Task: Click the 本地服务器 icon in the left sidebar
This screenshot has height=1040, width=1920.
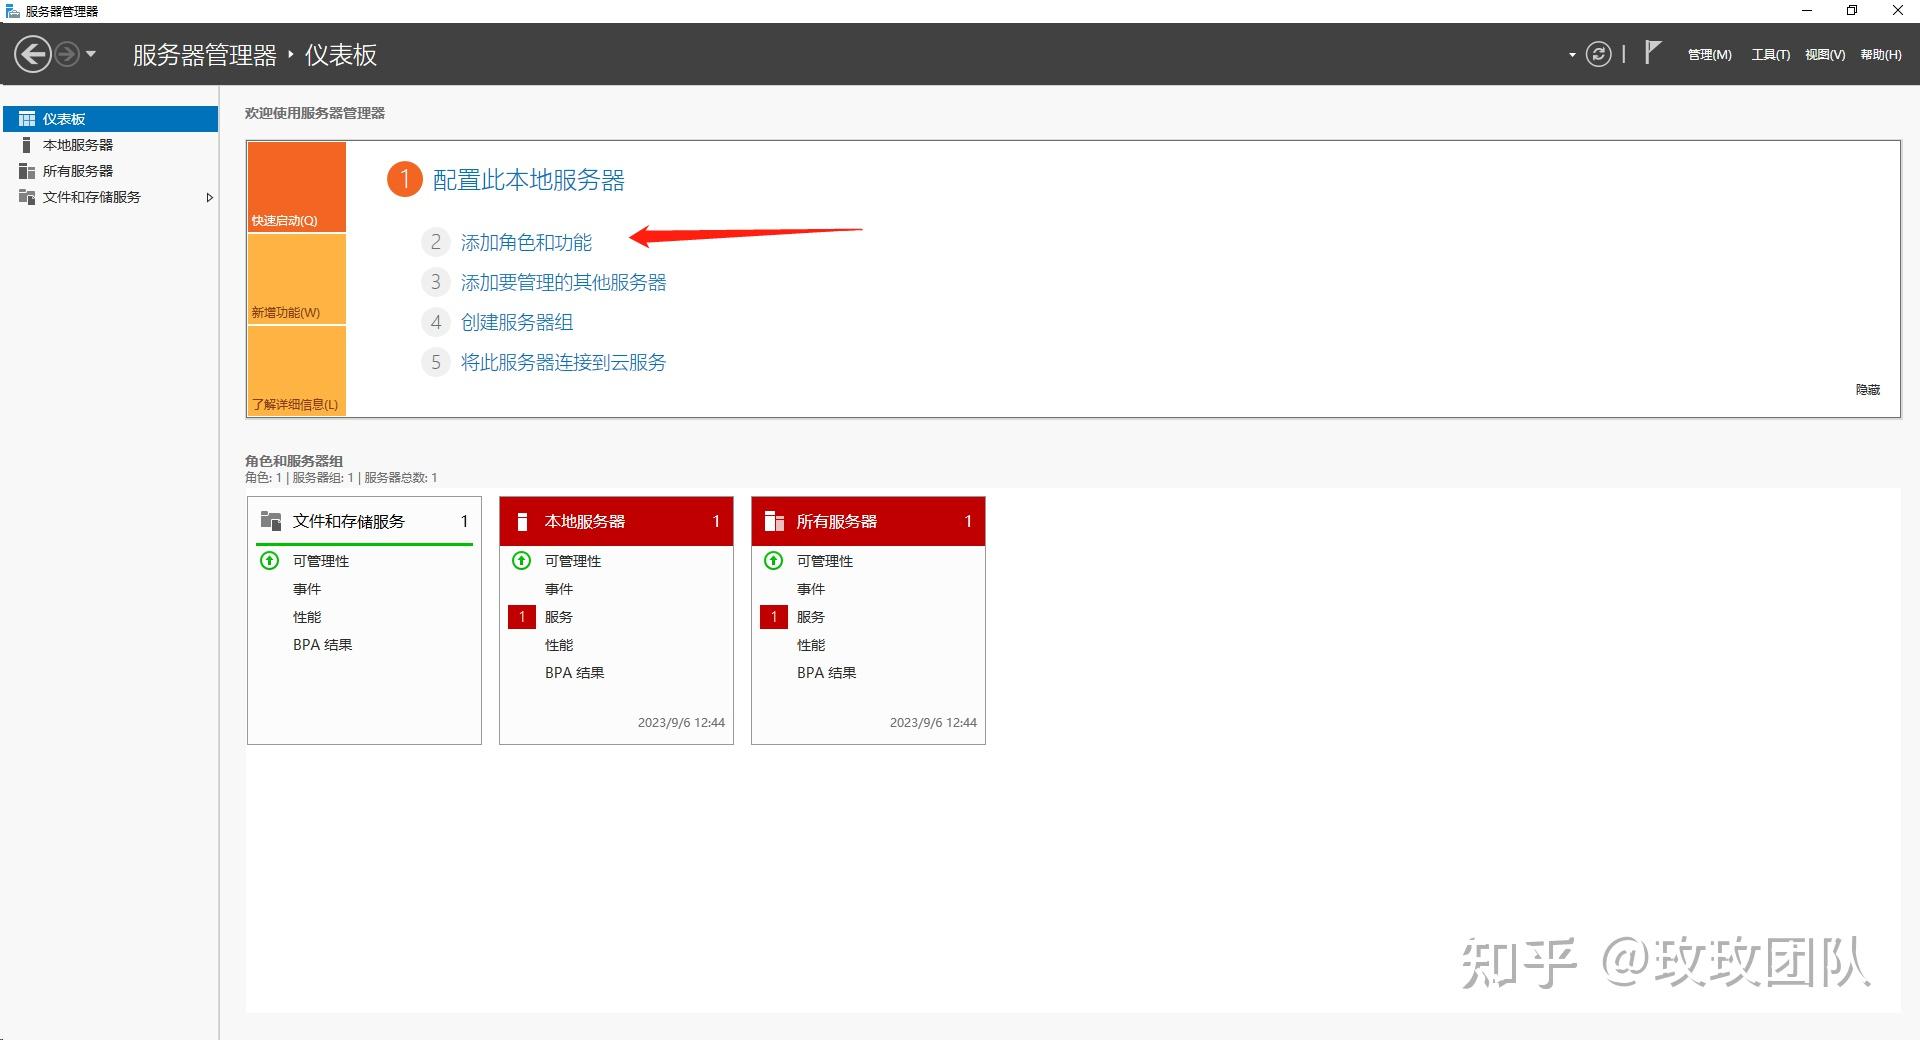Action: 26,144
